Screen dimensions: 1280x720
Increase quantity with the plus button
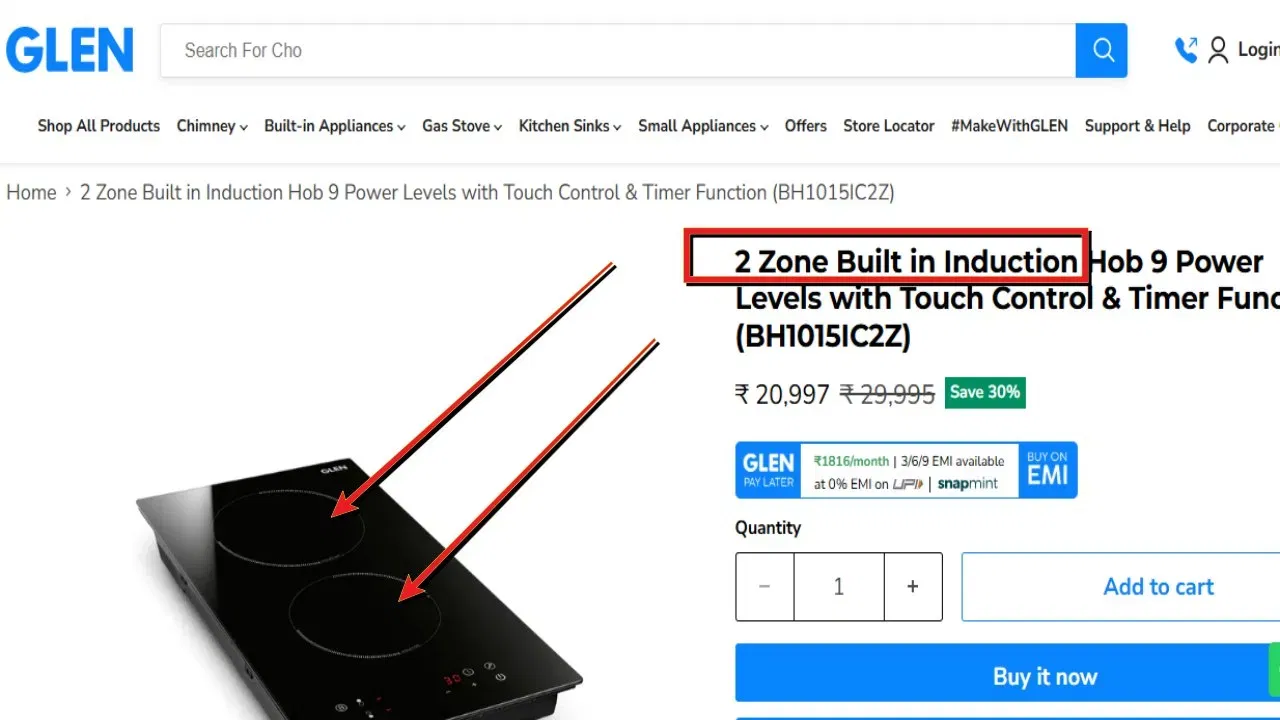[x=912, y=587]
